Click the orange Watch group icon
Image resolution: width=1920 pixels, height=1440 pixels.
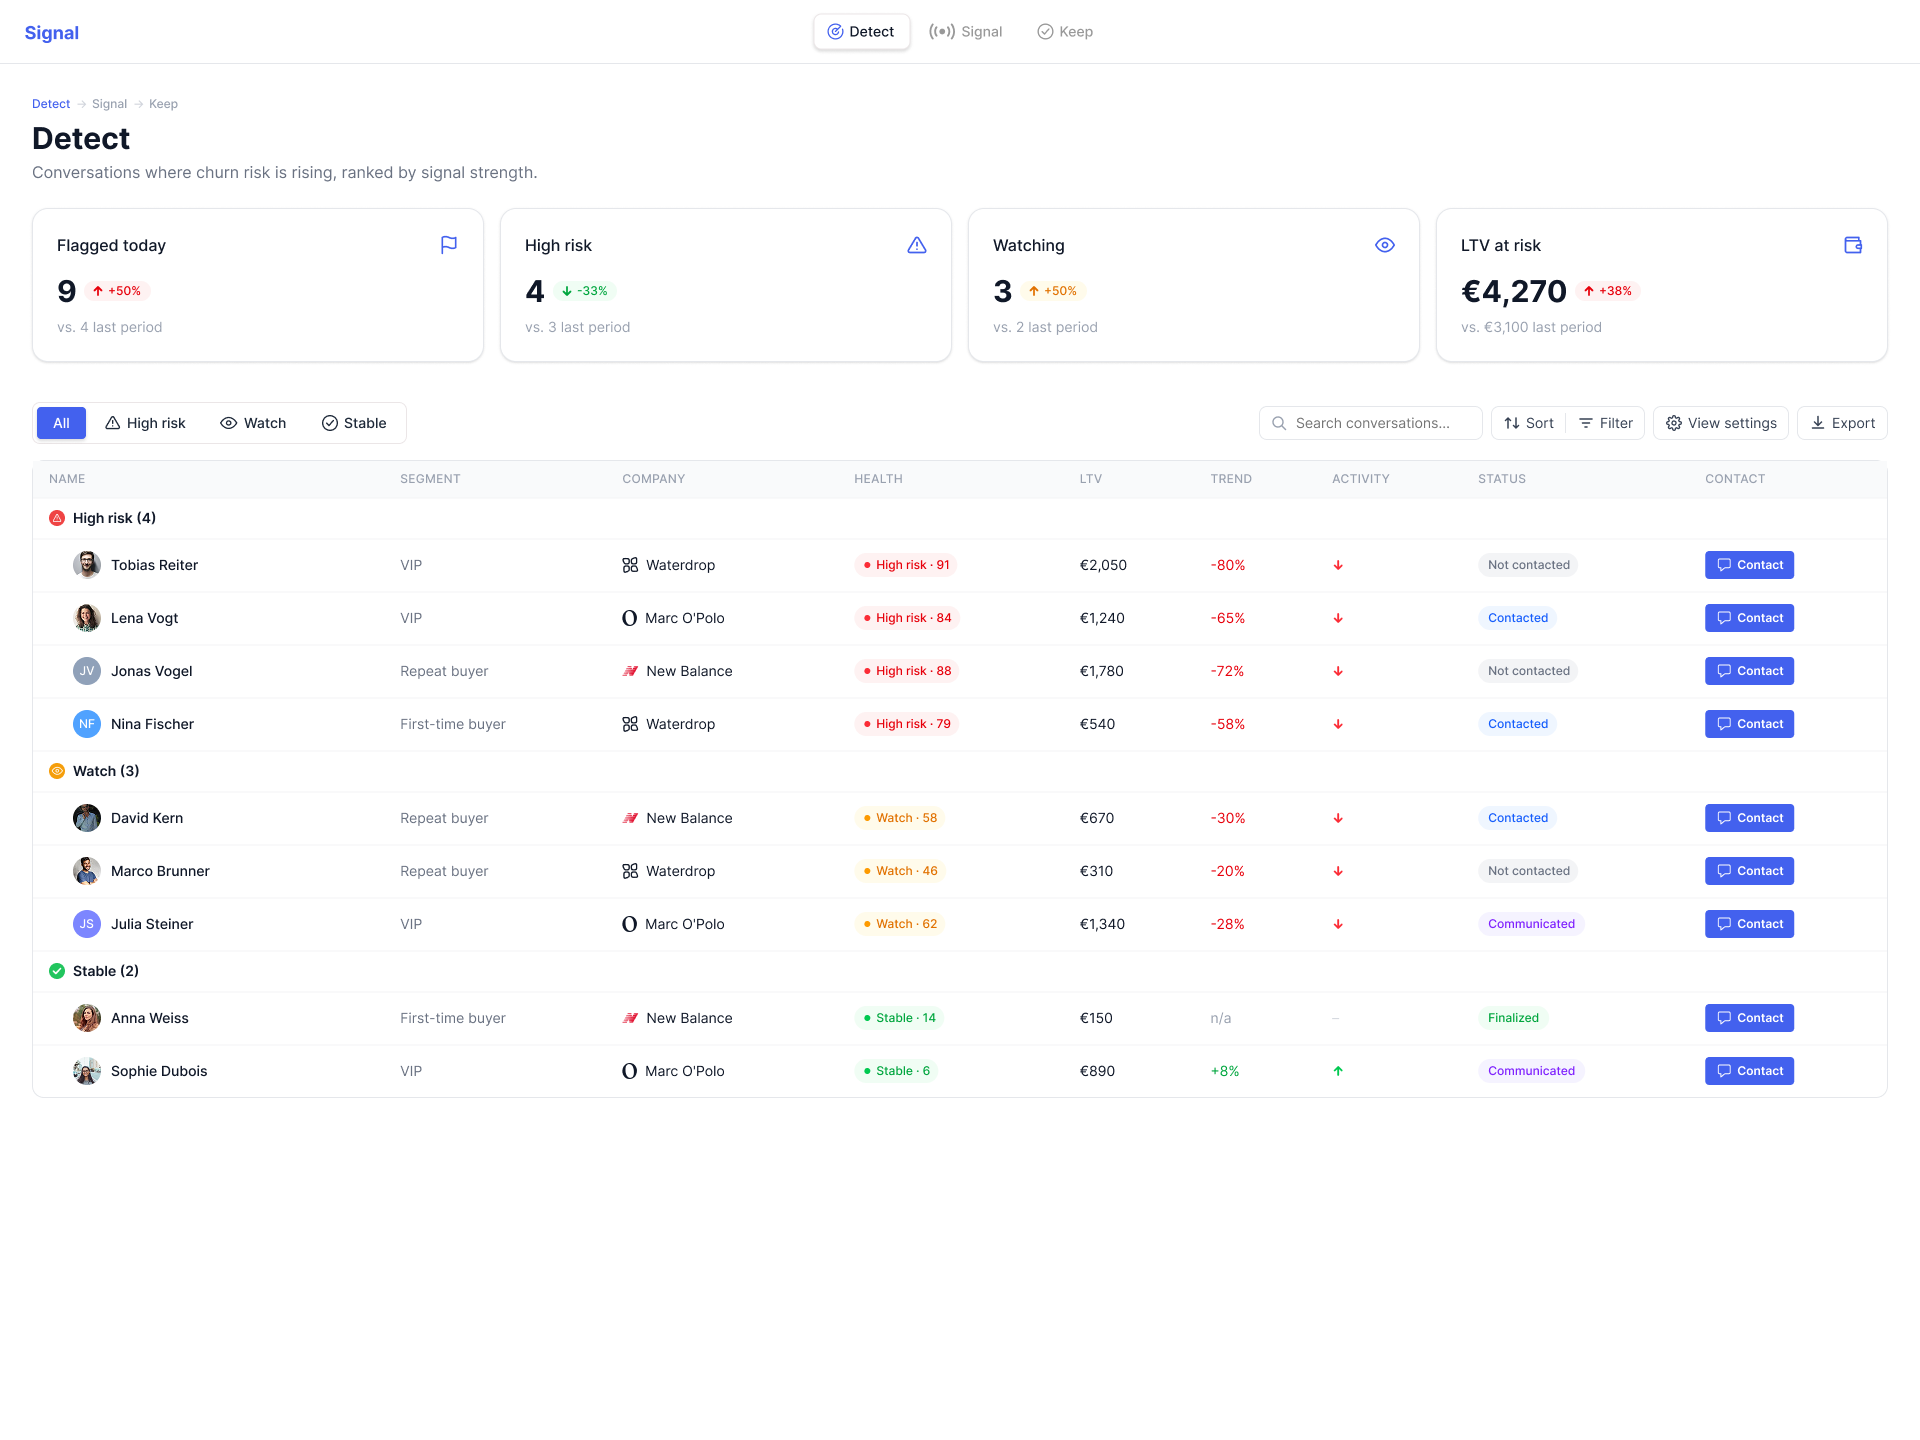tap(57, 771)
